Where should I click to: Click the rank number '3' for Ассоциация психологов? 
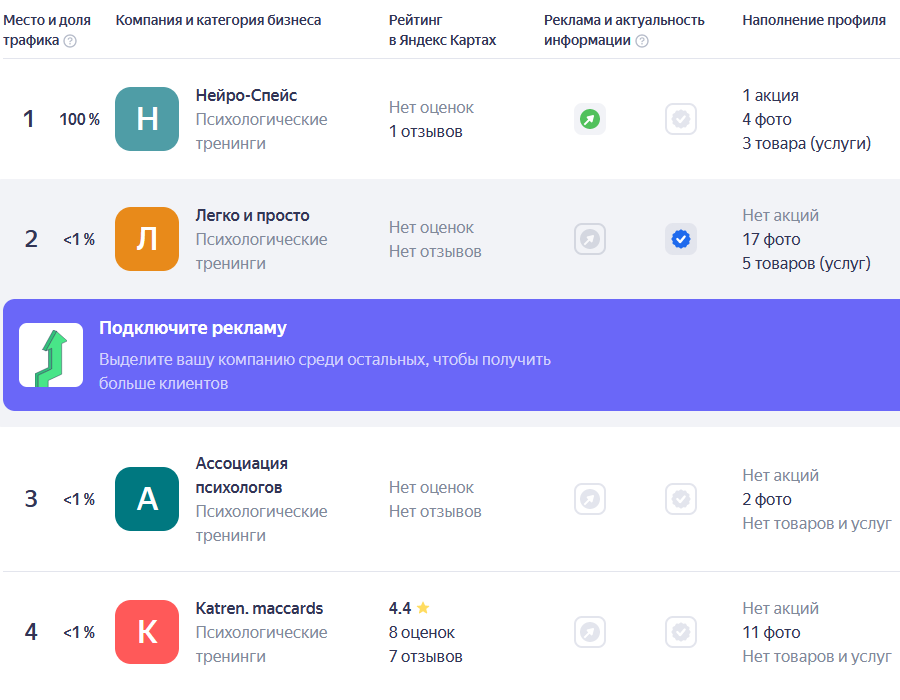point(31,499)
